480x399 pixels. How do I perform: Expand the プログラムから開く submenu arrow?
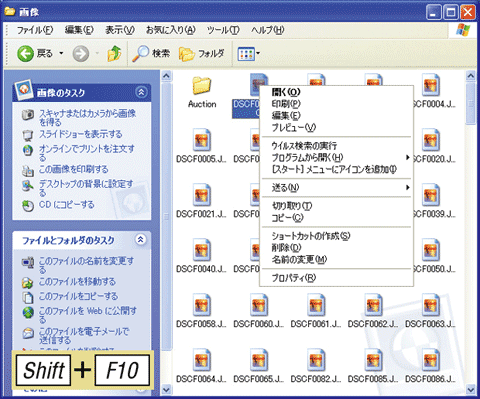click(x=407, y=157)
